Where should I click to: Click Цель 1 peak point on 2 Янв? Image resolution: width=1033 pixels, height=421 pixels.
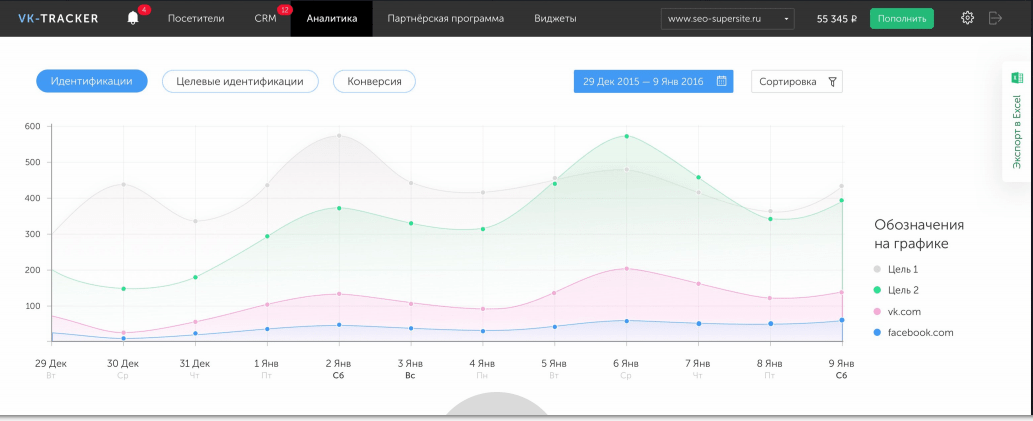tap(339, 136)
